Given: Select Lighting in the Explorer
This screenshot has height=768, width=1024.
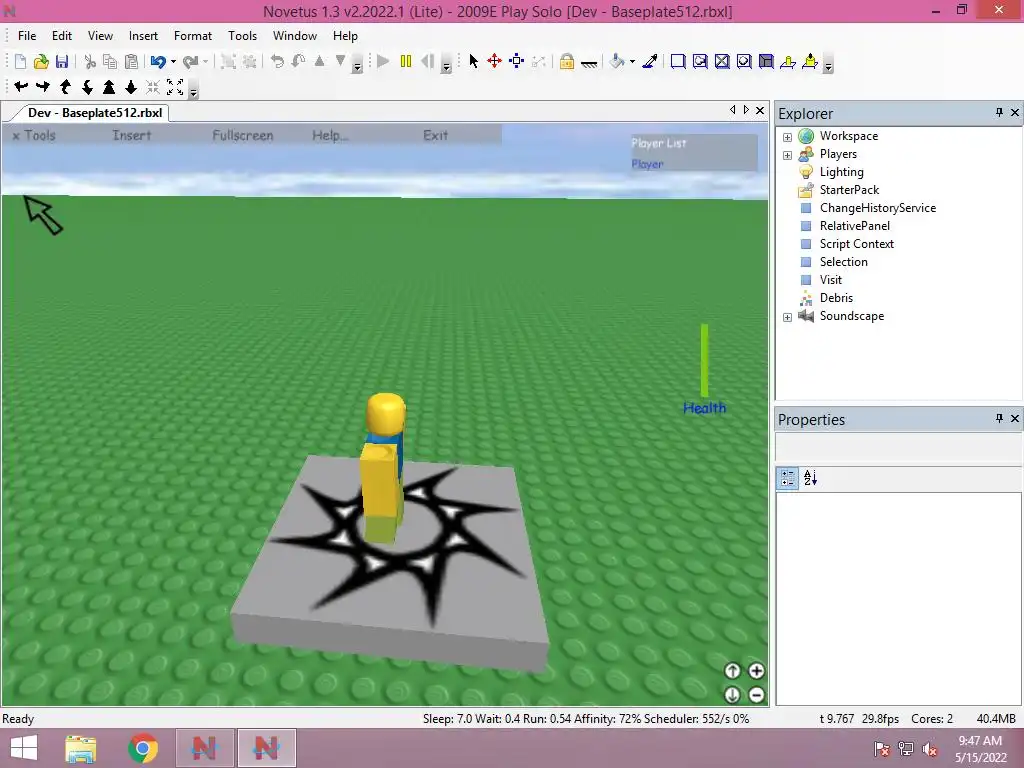Looking at the screenshot, I should [x=841, y=172].
